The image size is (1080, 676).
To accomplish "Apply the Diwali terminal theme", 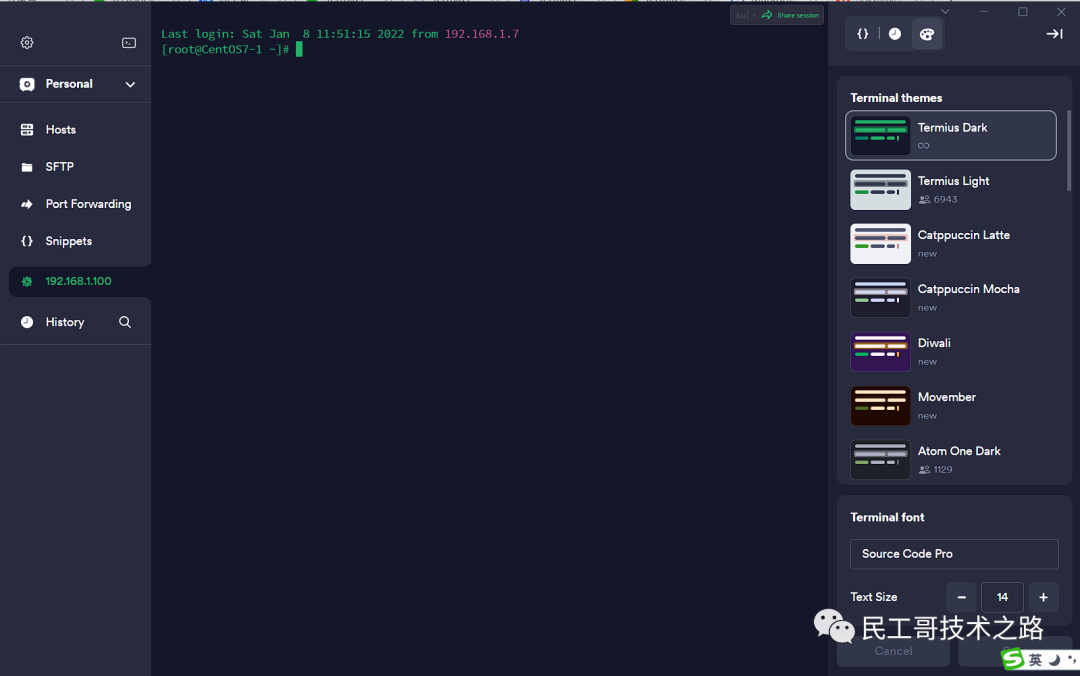I will click(951, 351).
